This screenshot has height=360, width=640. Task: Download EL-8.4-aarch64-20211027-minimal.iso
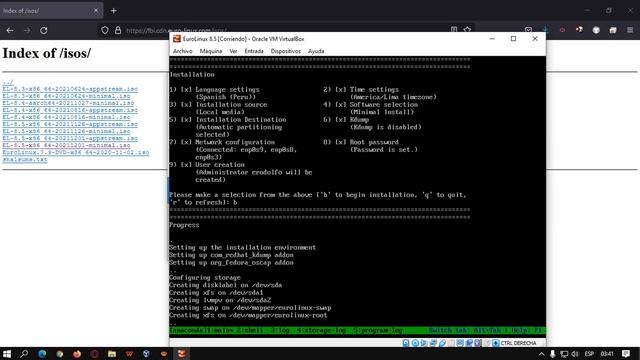tap(68, 103)
